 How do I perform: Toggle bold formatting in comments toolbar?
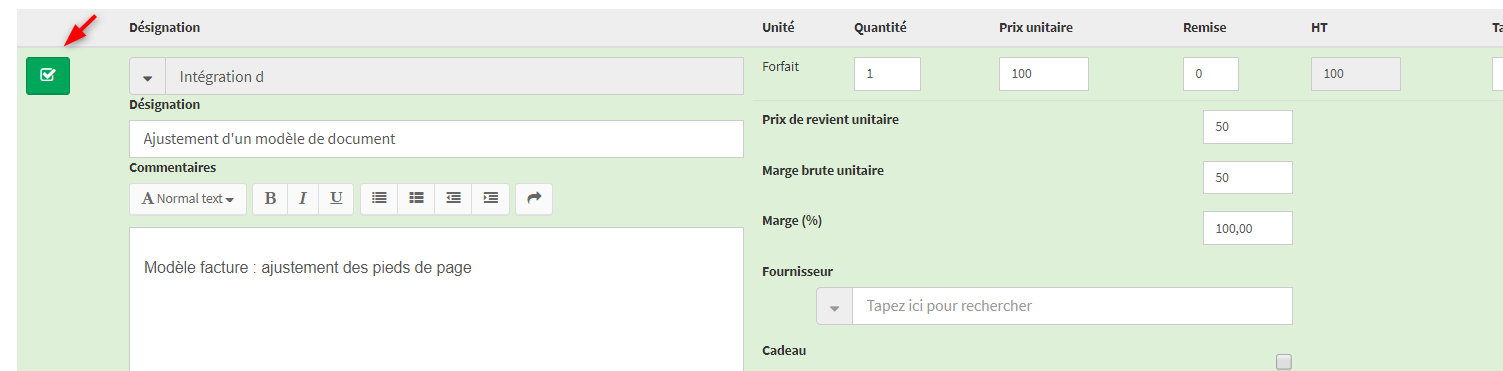[270, 198]
